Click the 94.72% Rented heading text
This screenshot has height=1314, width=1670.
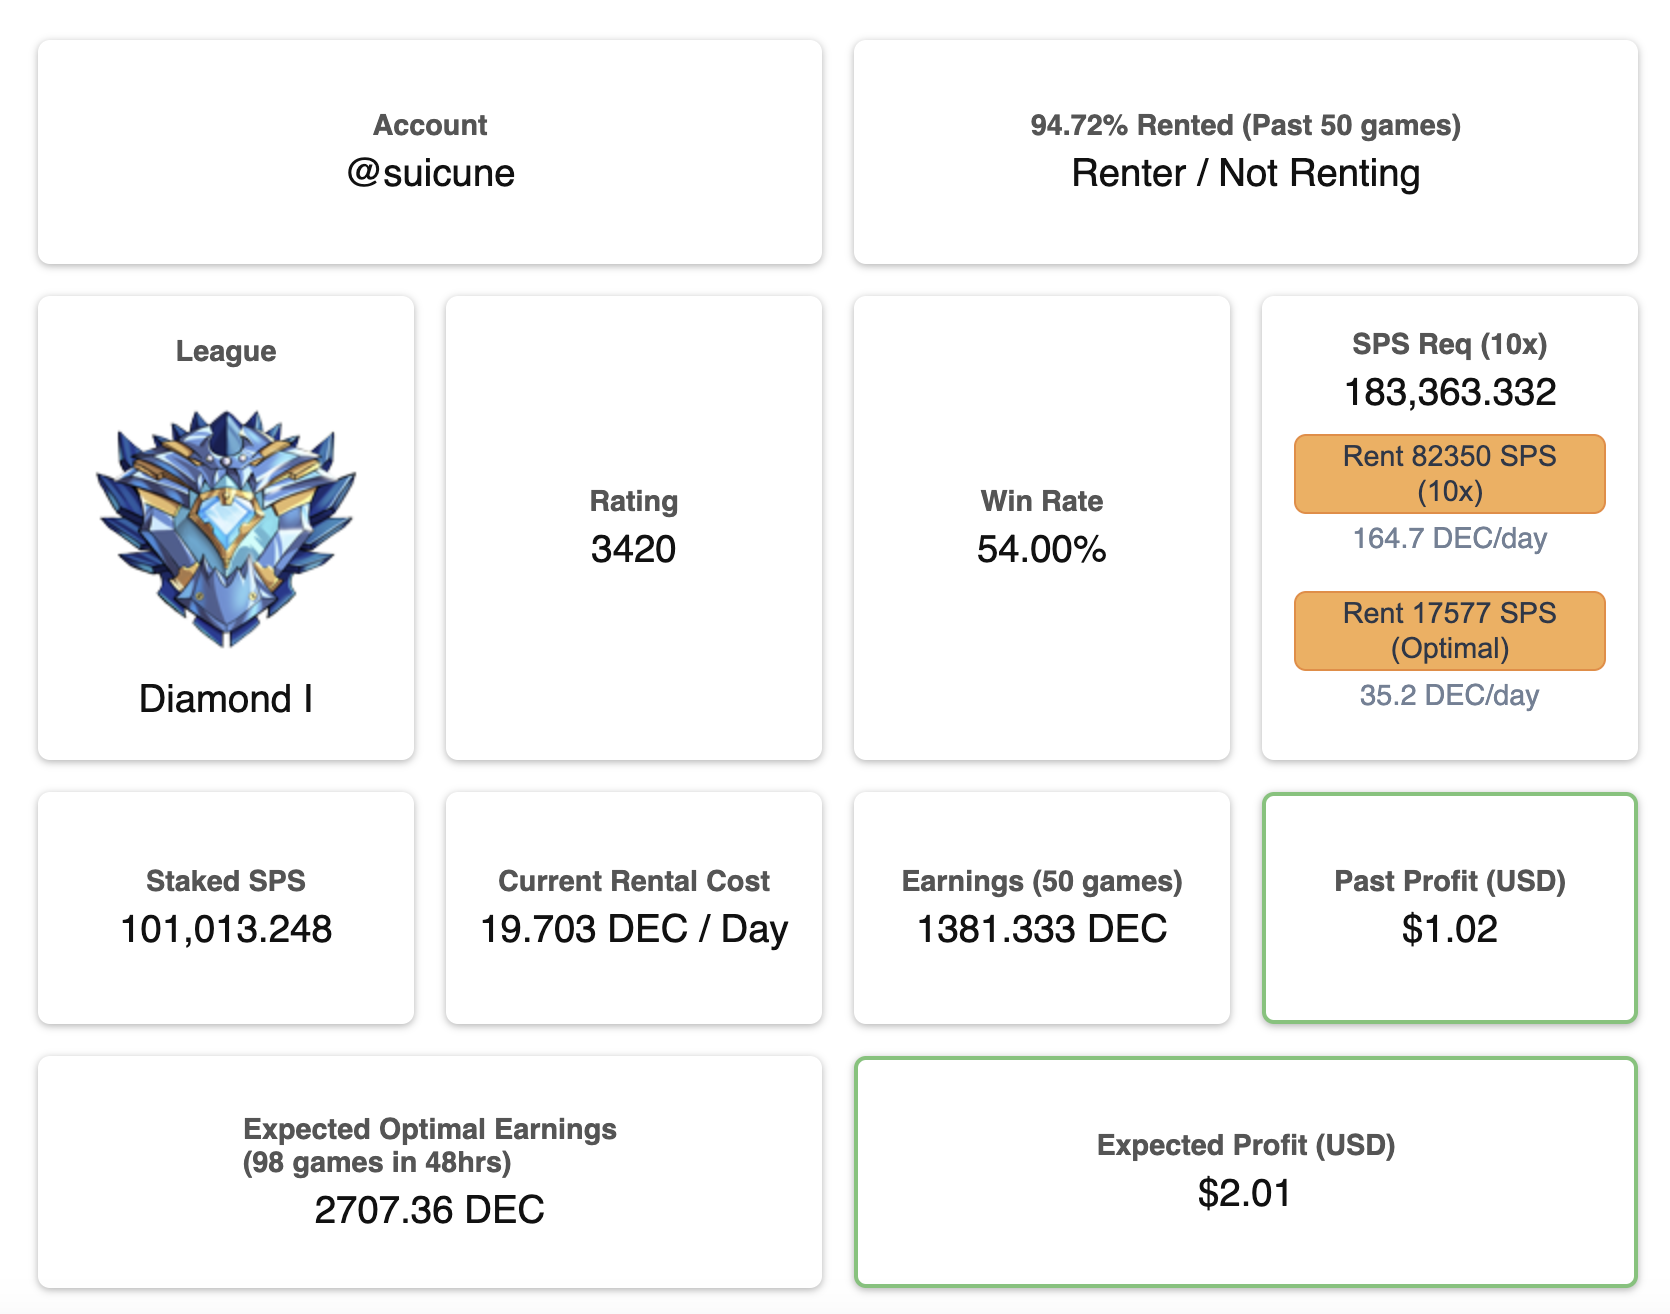click(x=1245, y=125)
